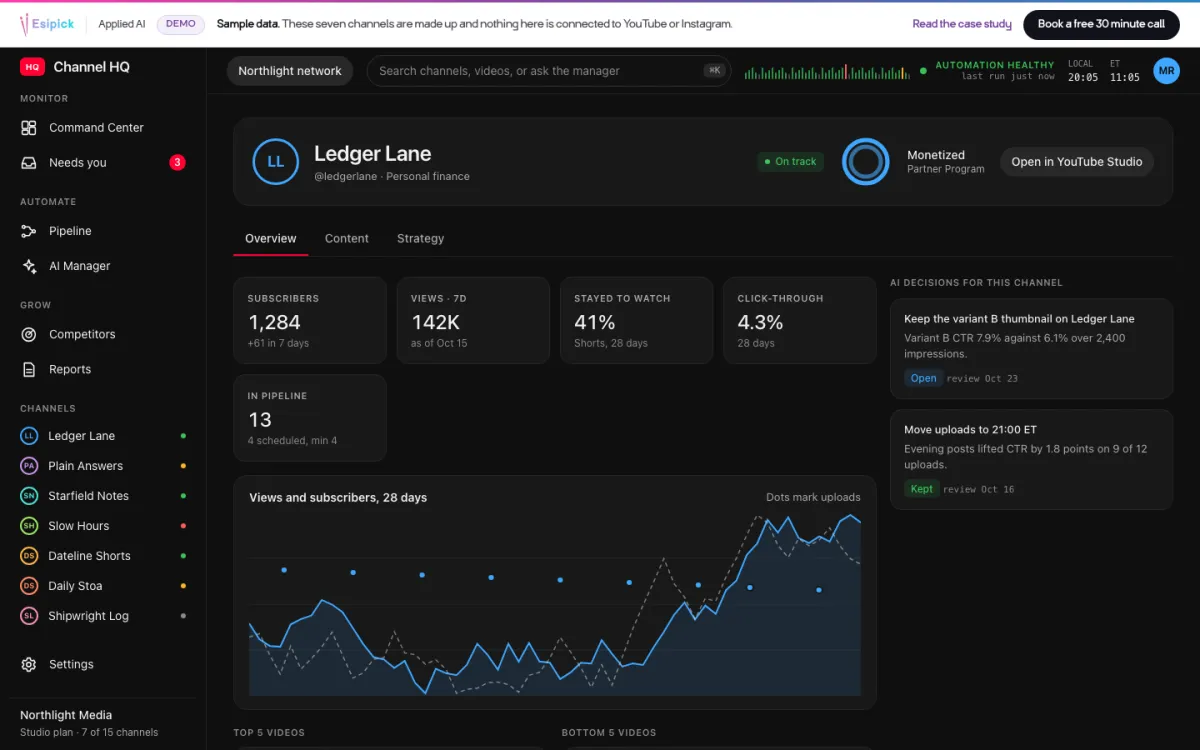Select Ledger Lane channel in the sidebar
This screenshot has width=1200, height=750.
(103, 436)
